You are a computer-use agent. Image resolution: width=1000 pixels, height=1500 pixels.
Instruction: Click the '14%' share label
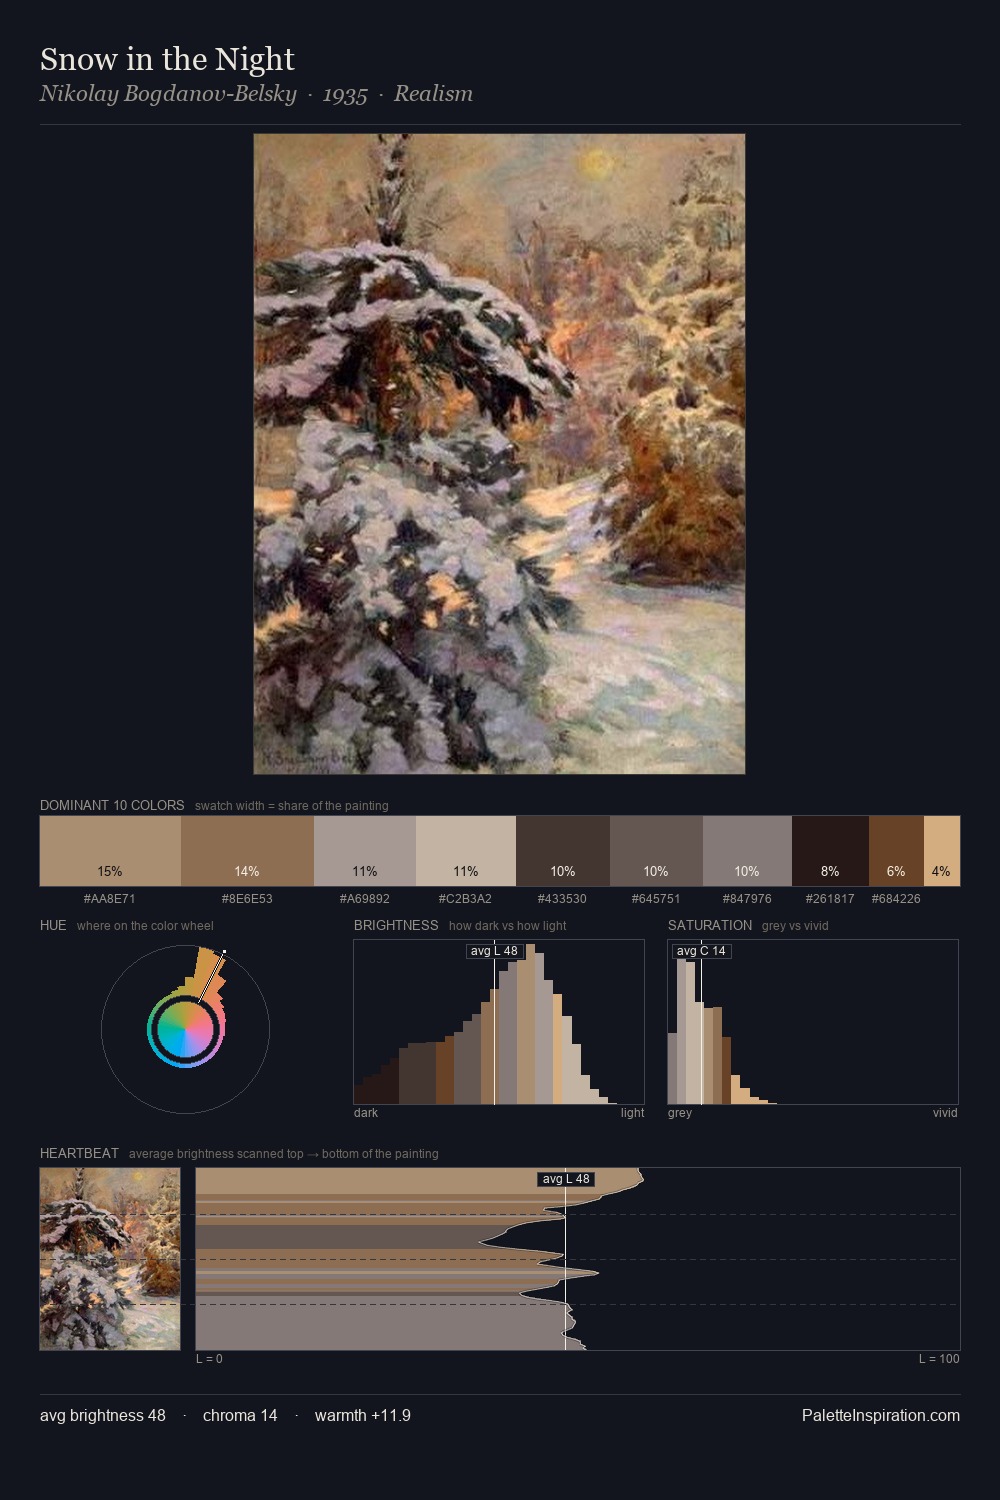click(x=247, y=871)
